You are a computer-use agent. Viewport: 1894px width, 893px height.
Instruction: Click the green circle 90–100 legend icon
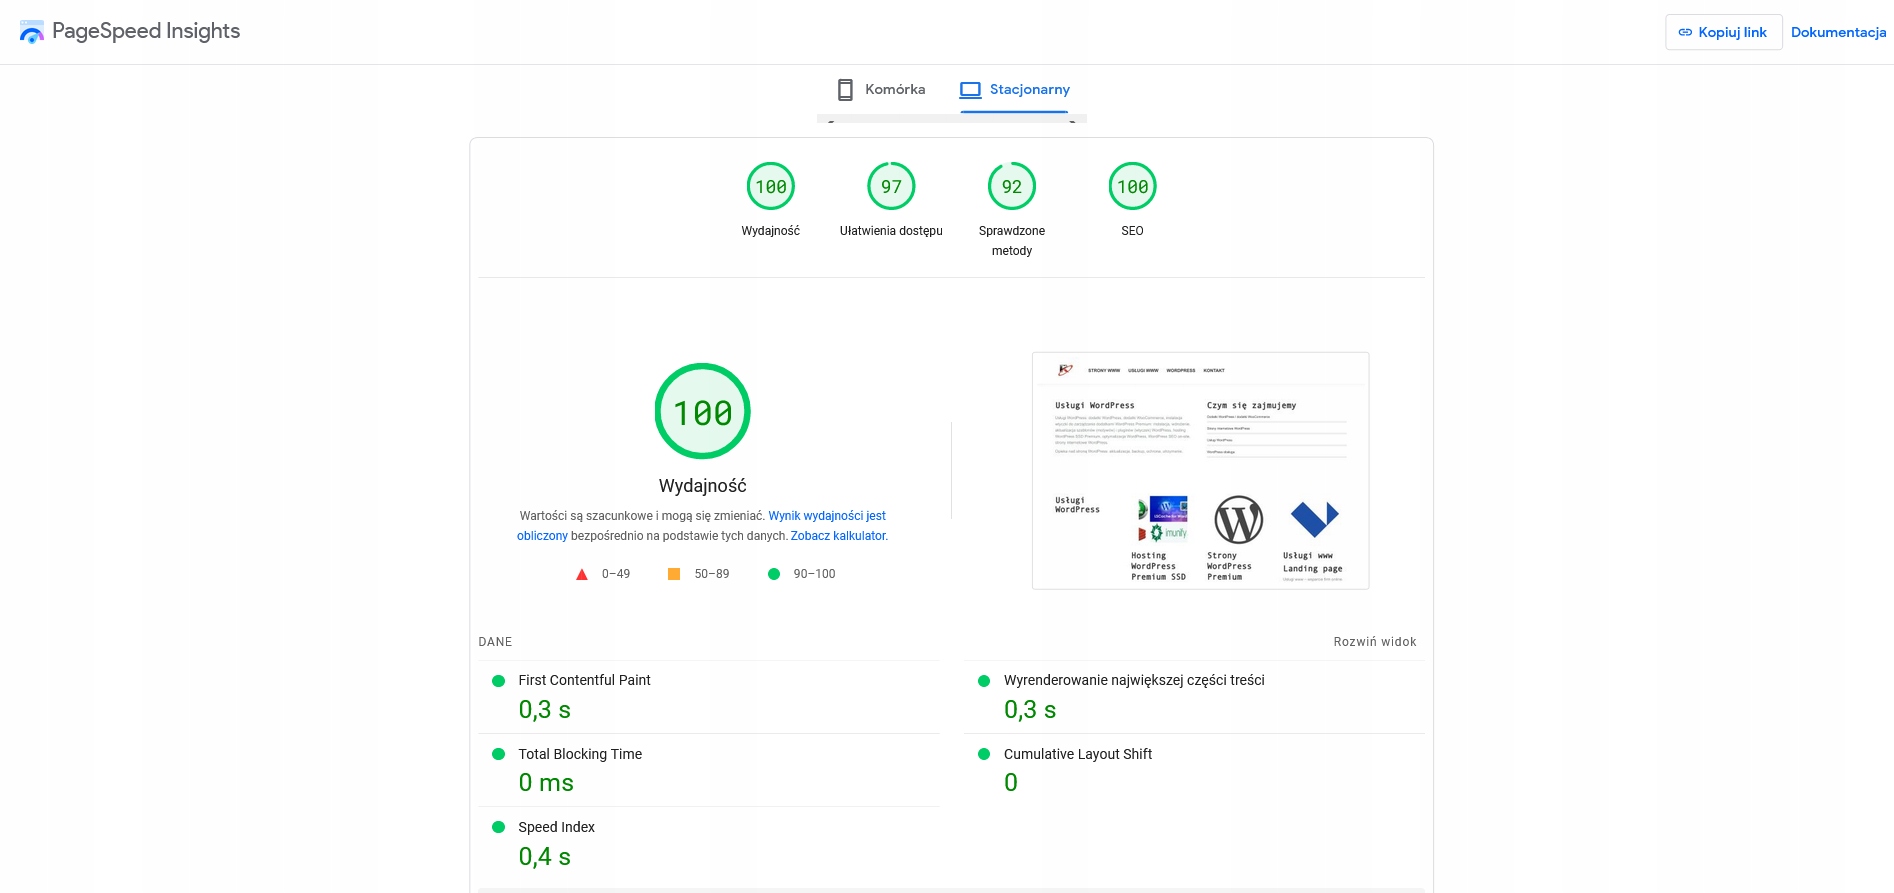coord(773,574)
